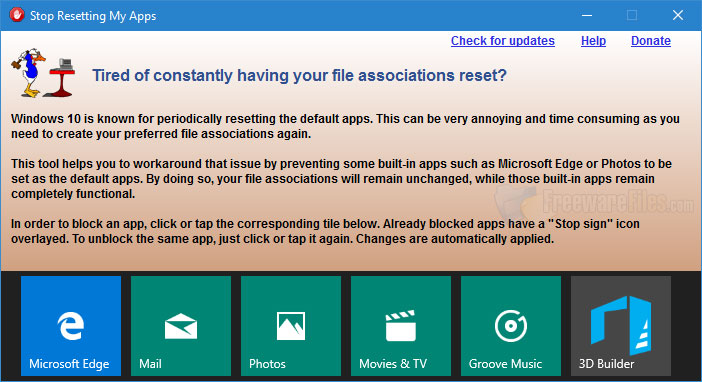Click the heading "Tired of constantly having your file associations reset?"
This screenshot has height=382, width=702.
(300, 75)
